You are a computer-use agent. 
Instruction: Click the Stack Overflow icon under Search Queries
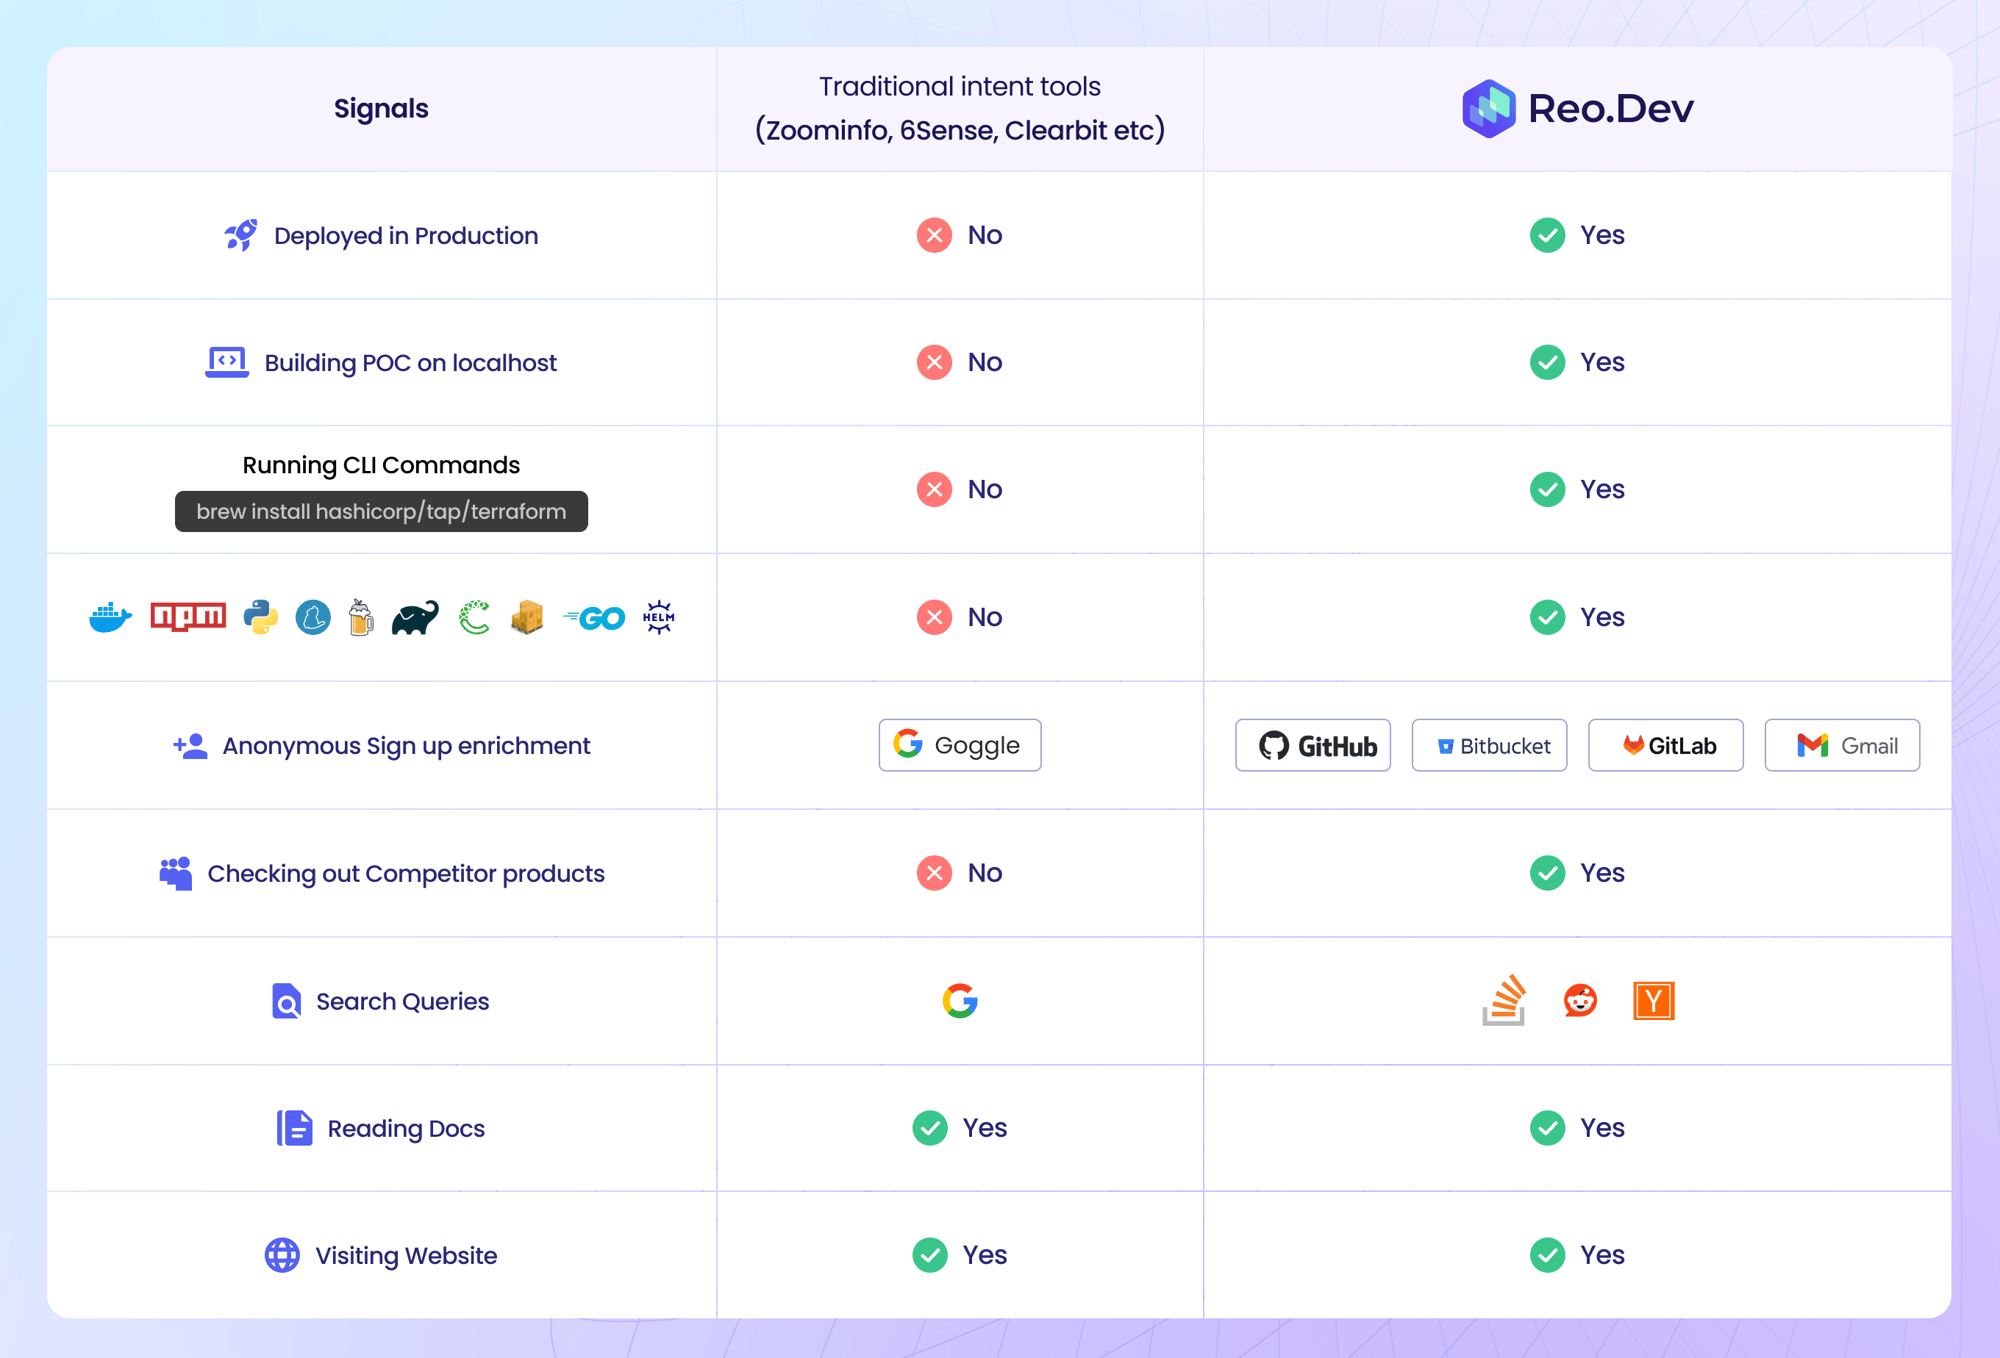[x=1503, y=1001]
